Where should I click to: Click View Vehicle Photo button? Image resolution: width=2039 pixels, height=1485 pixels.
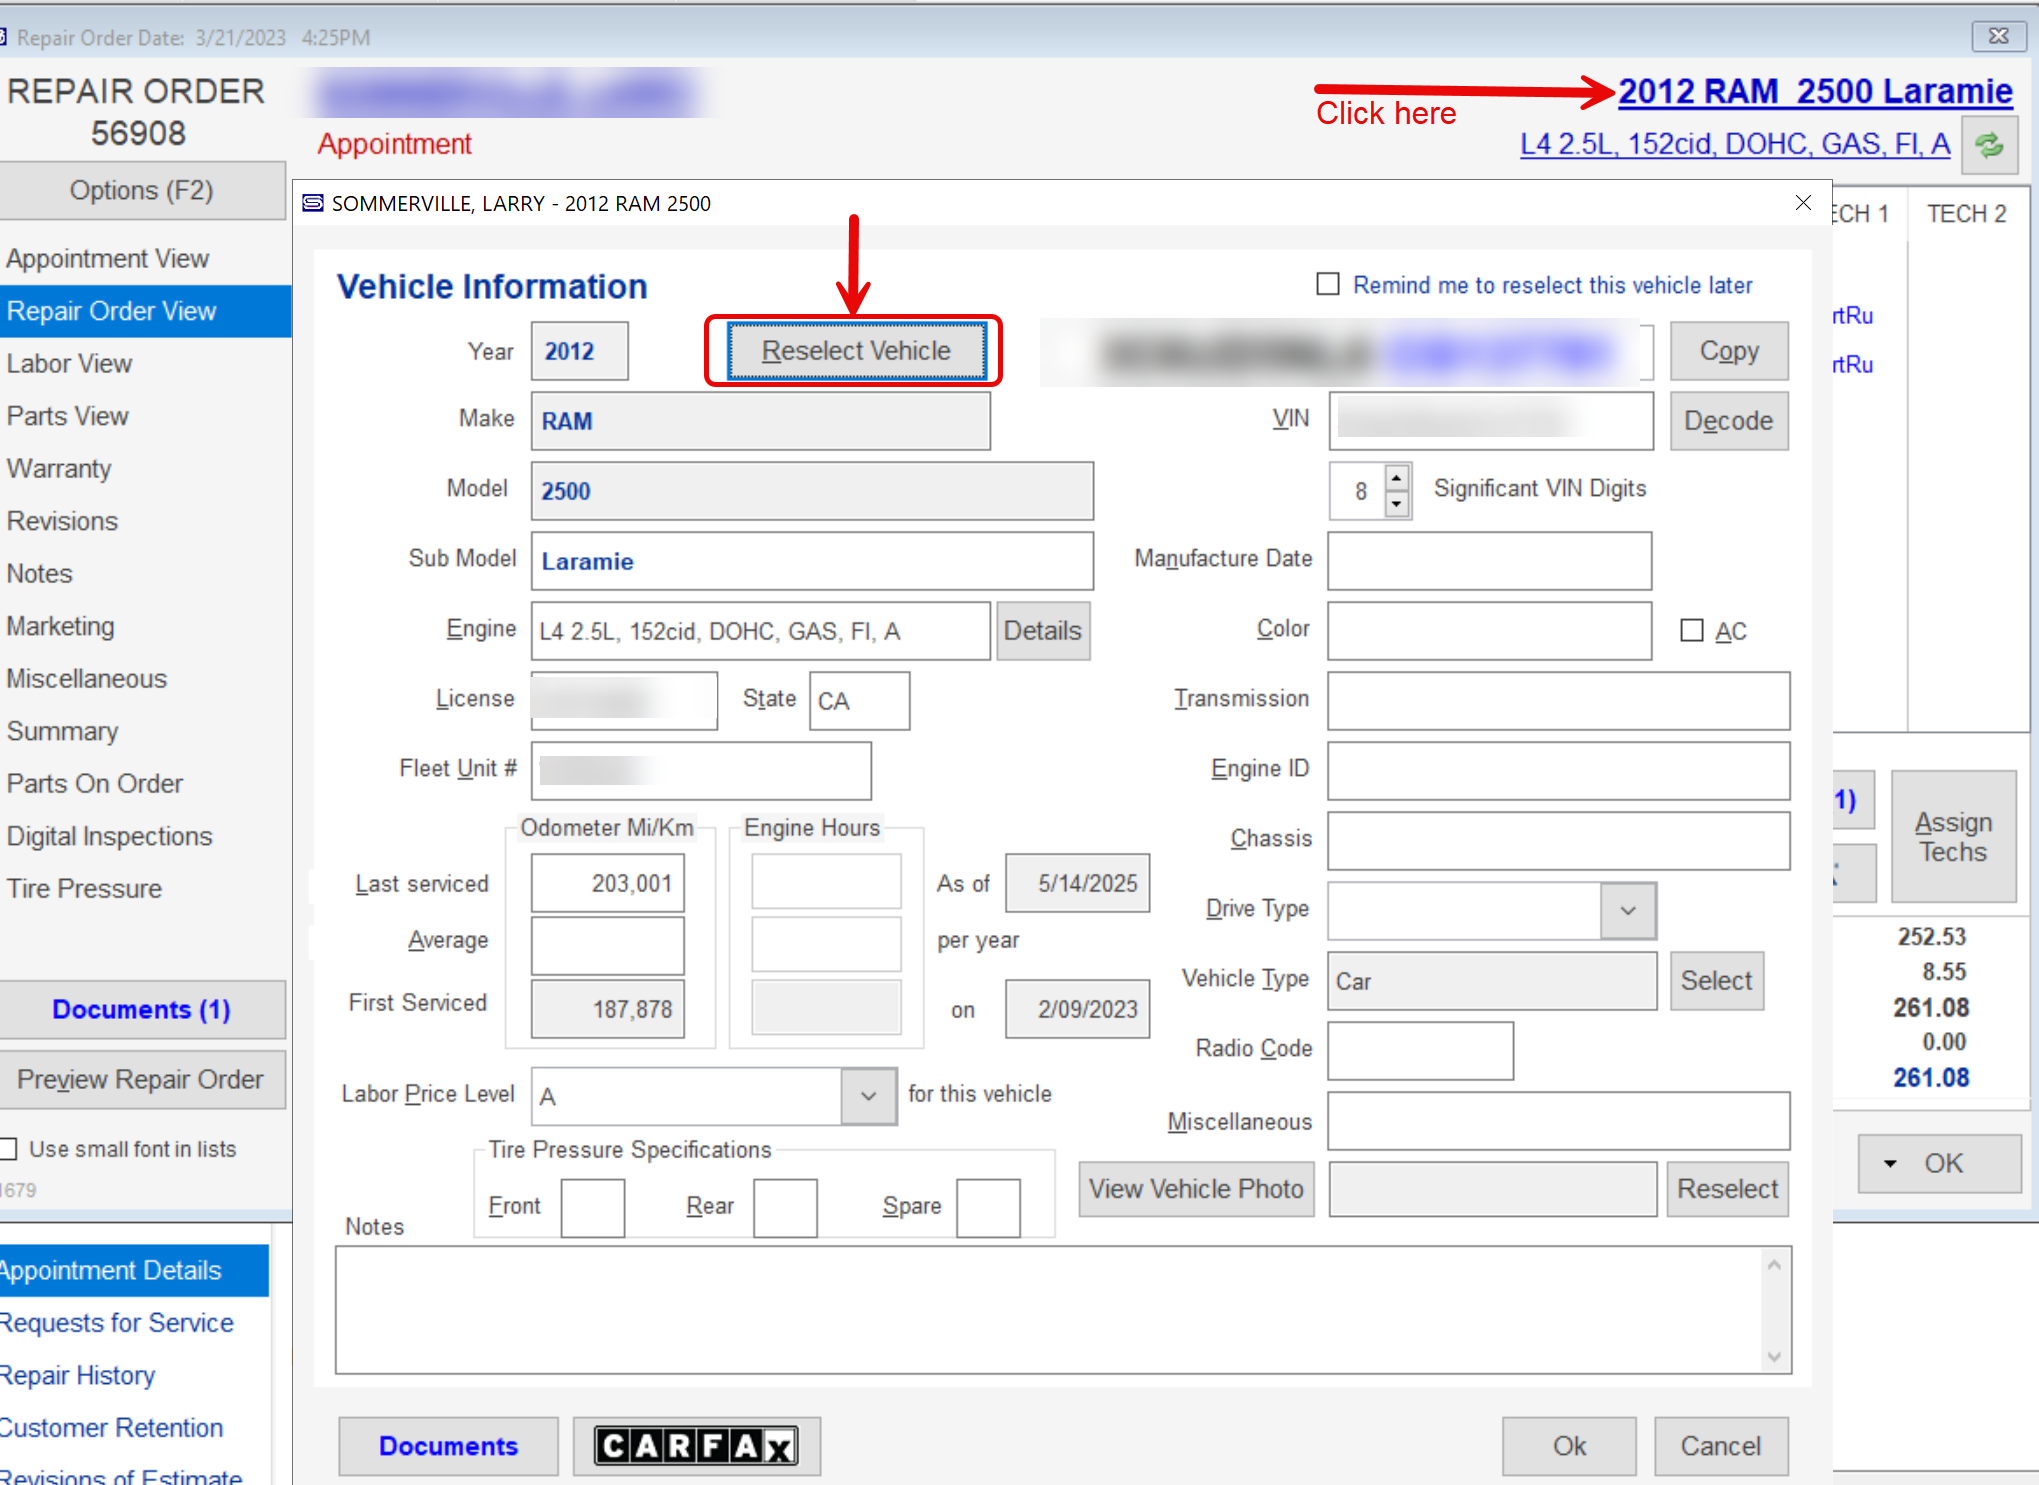click(1196, 1189)
